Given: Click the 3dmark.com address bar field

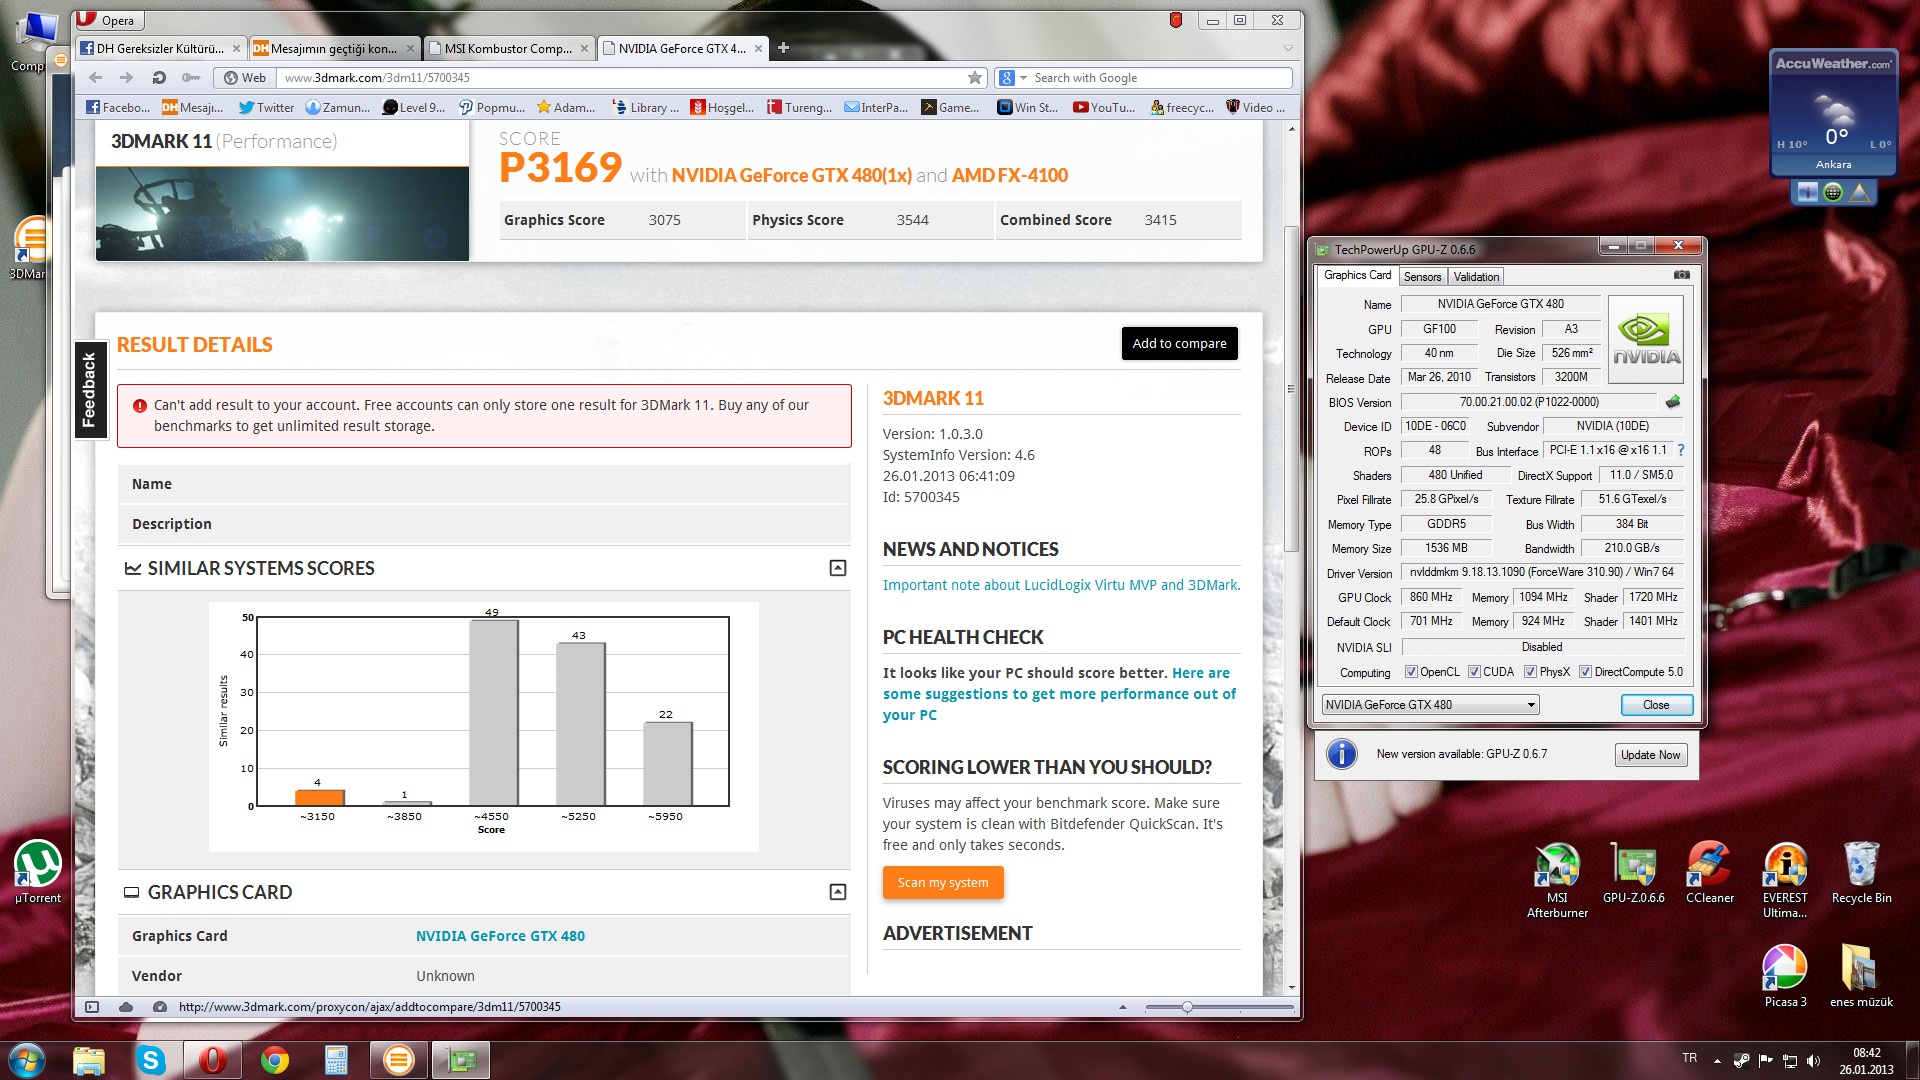Looking at the screenshot, I should [620, 78].
